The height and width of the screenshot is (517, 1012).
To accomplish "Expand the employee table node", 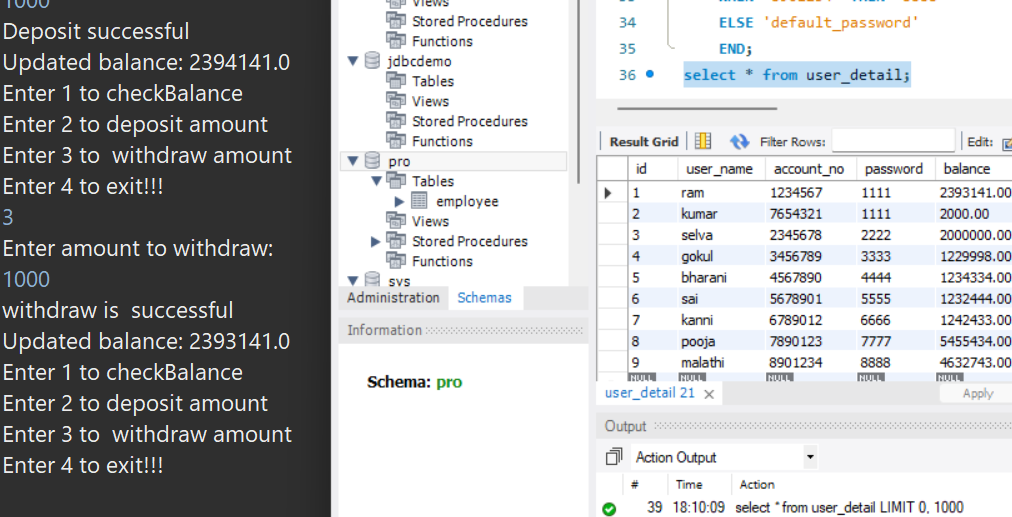I will (400, 201).
